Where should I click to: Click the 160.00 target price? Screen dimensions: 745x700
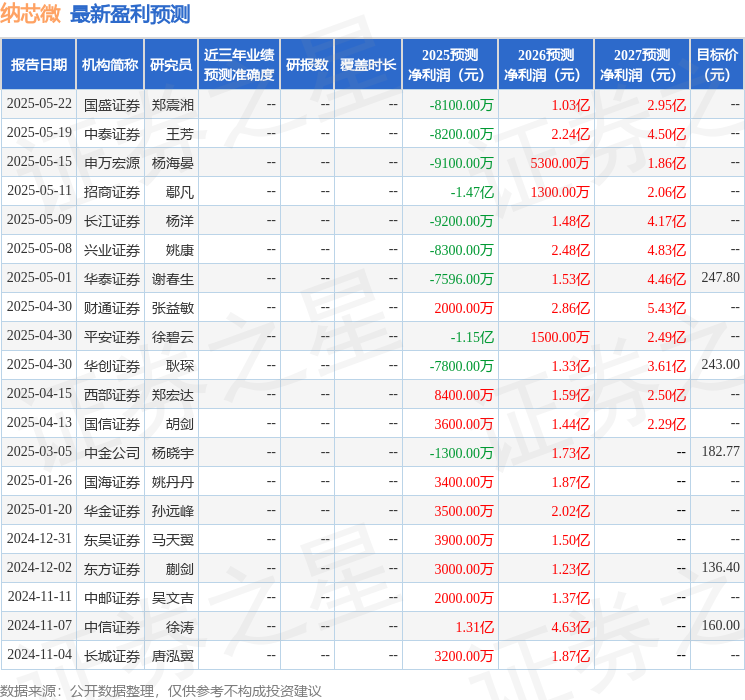[x=721, y=625]
